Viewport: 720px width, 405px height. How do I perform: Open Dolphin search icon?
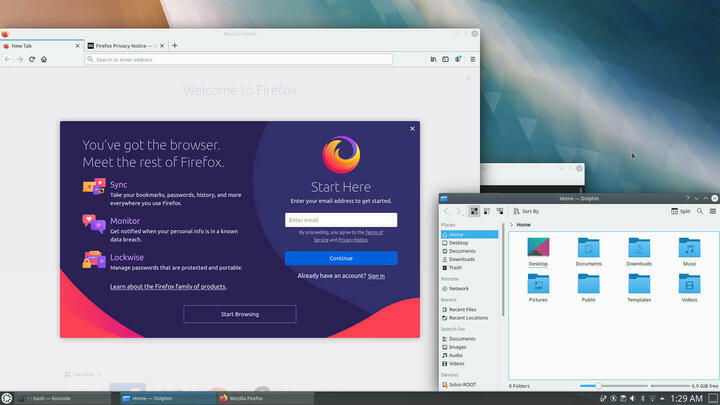[700, 211]
